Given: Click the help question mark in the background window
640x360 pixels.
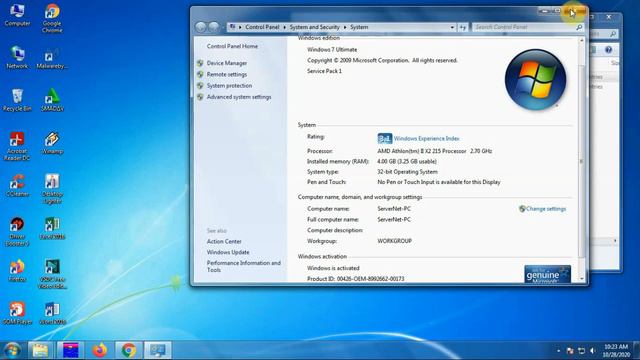Looking at the screenshot, I should pyautogui.click(x=608, y=50).
